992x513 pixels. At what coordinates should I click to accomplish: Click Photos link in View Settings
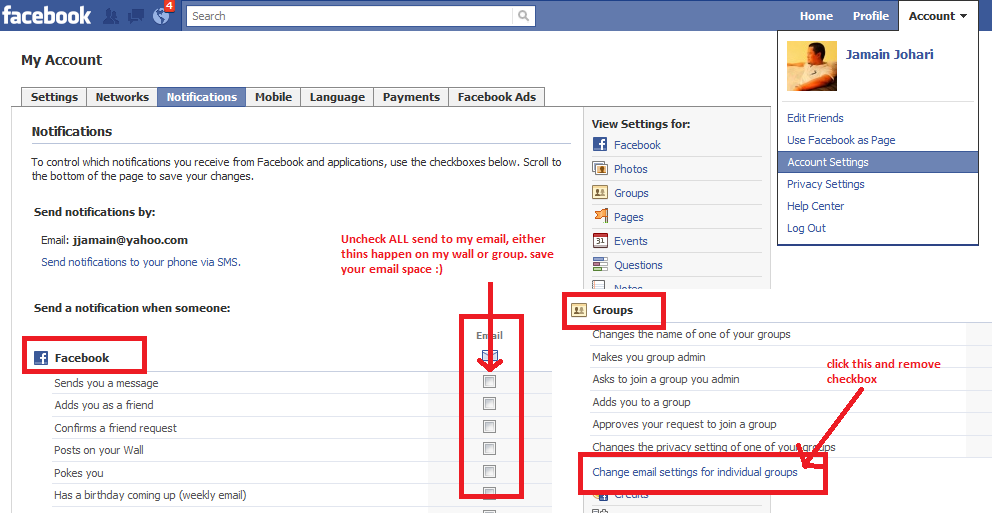pos(631,169)
